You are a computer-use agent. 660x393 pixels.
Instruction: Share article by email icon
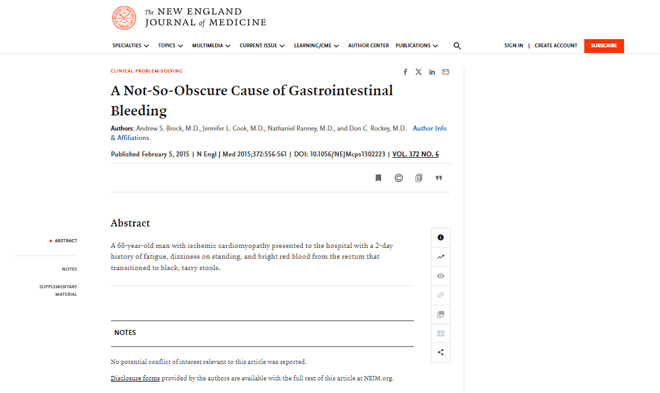(445, 72)
